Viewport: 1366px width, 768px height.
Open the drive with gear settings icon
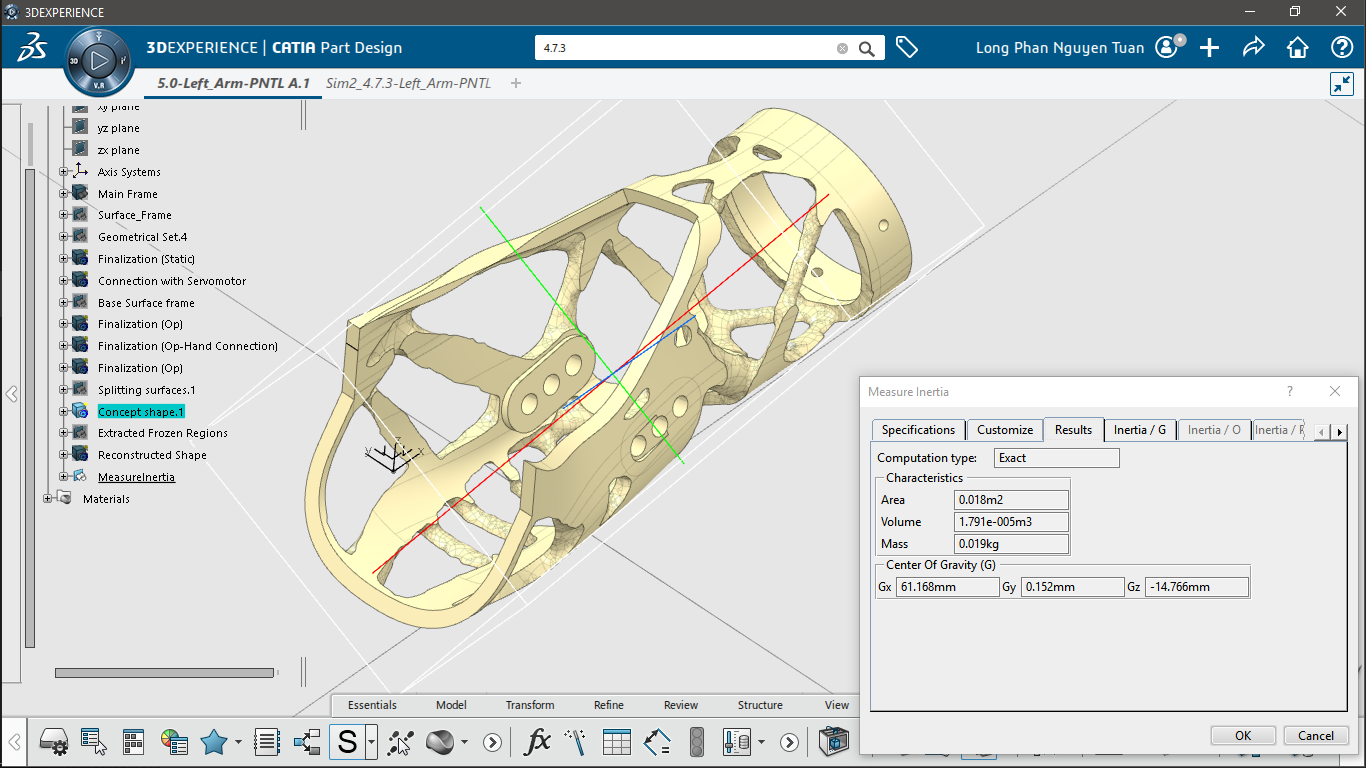pyautogui.click(x=53, y=742)
